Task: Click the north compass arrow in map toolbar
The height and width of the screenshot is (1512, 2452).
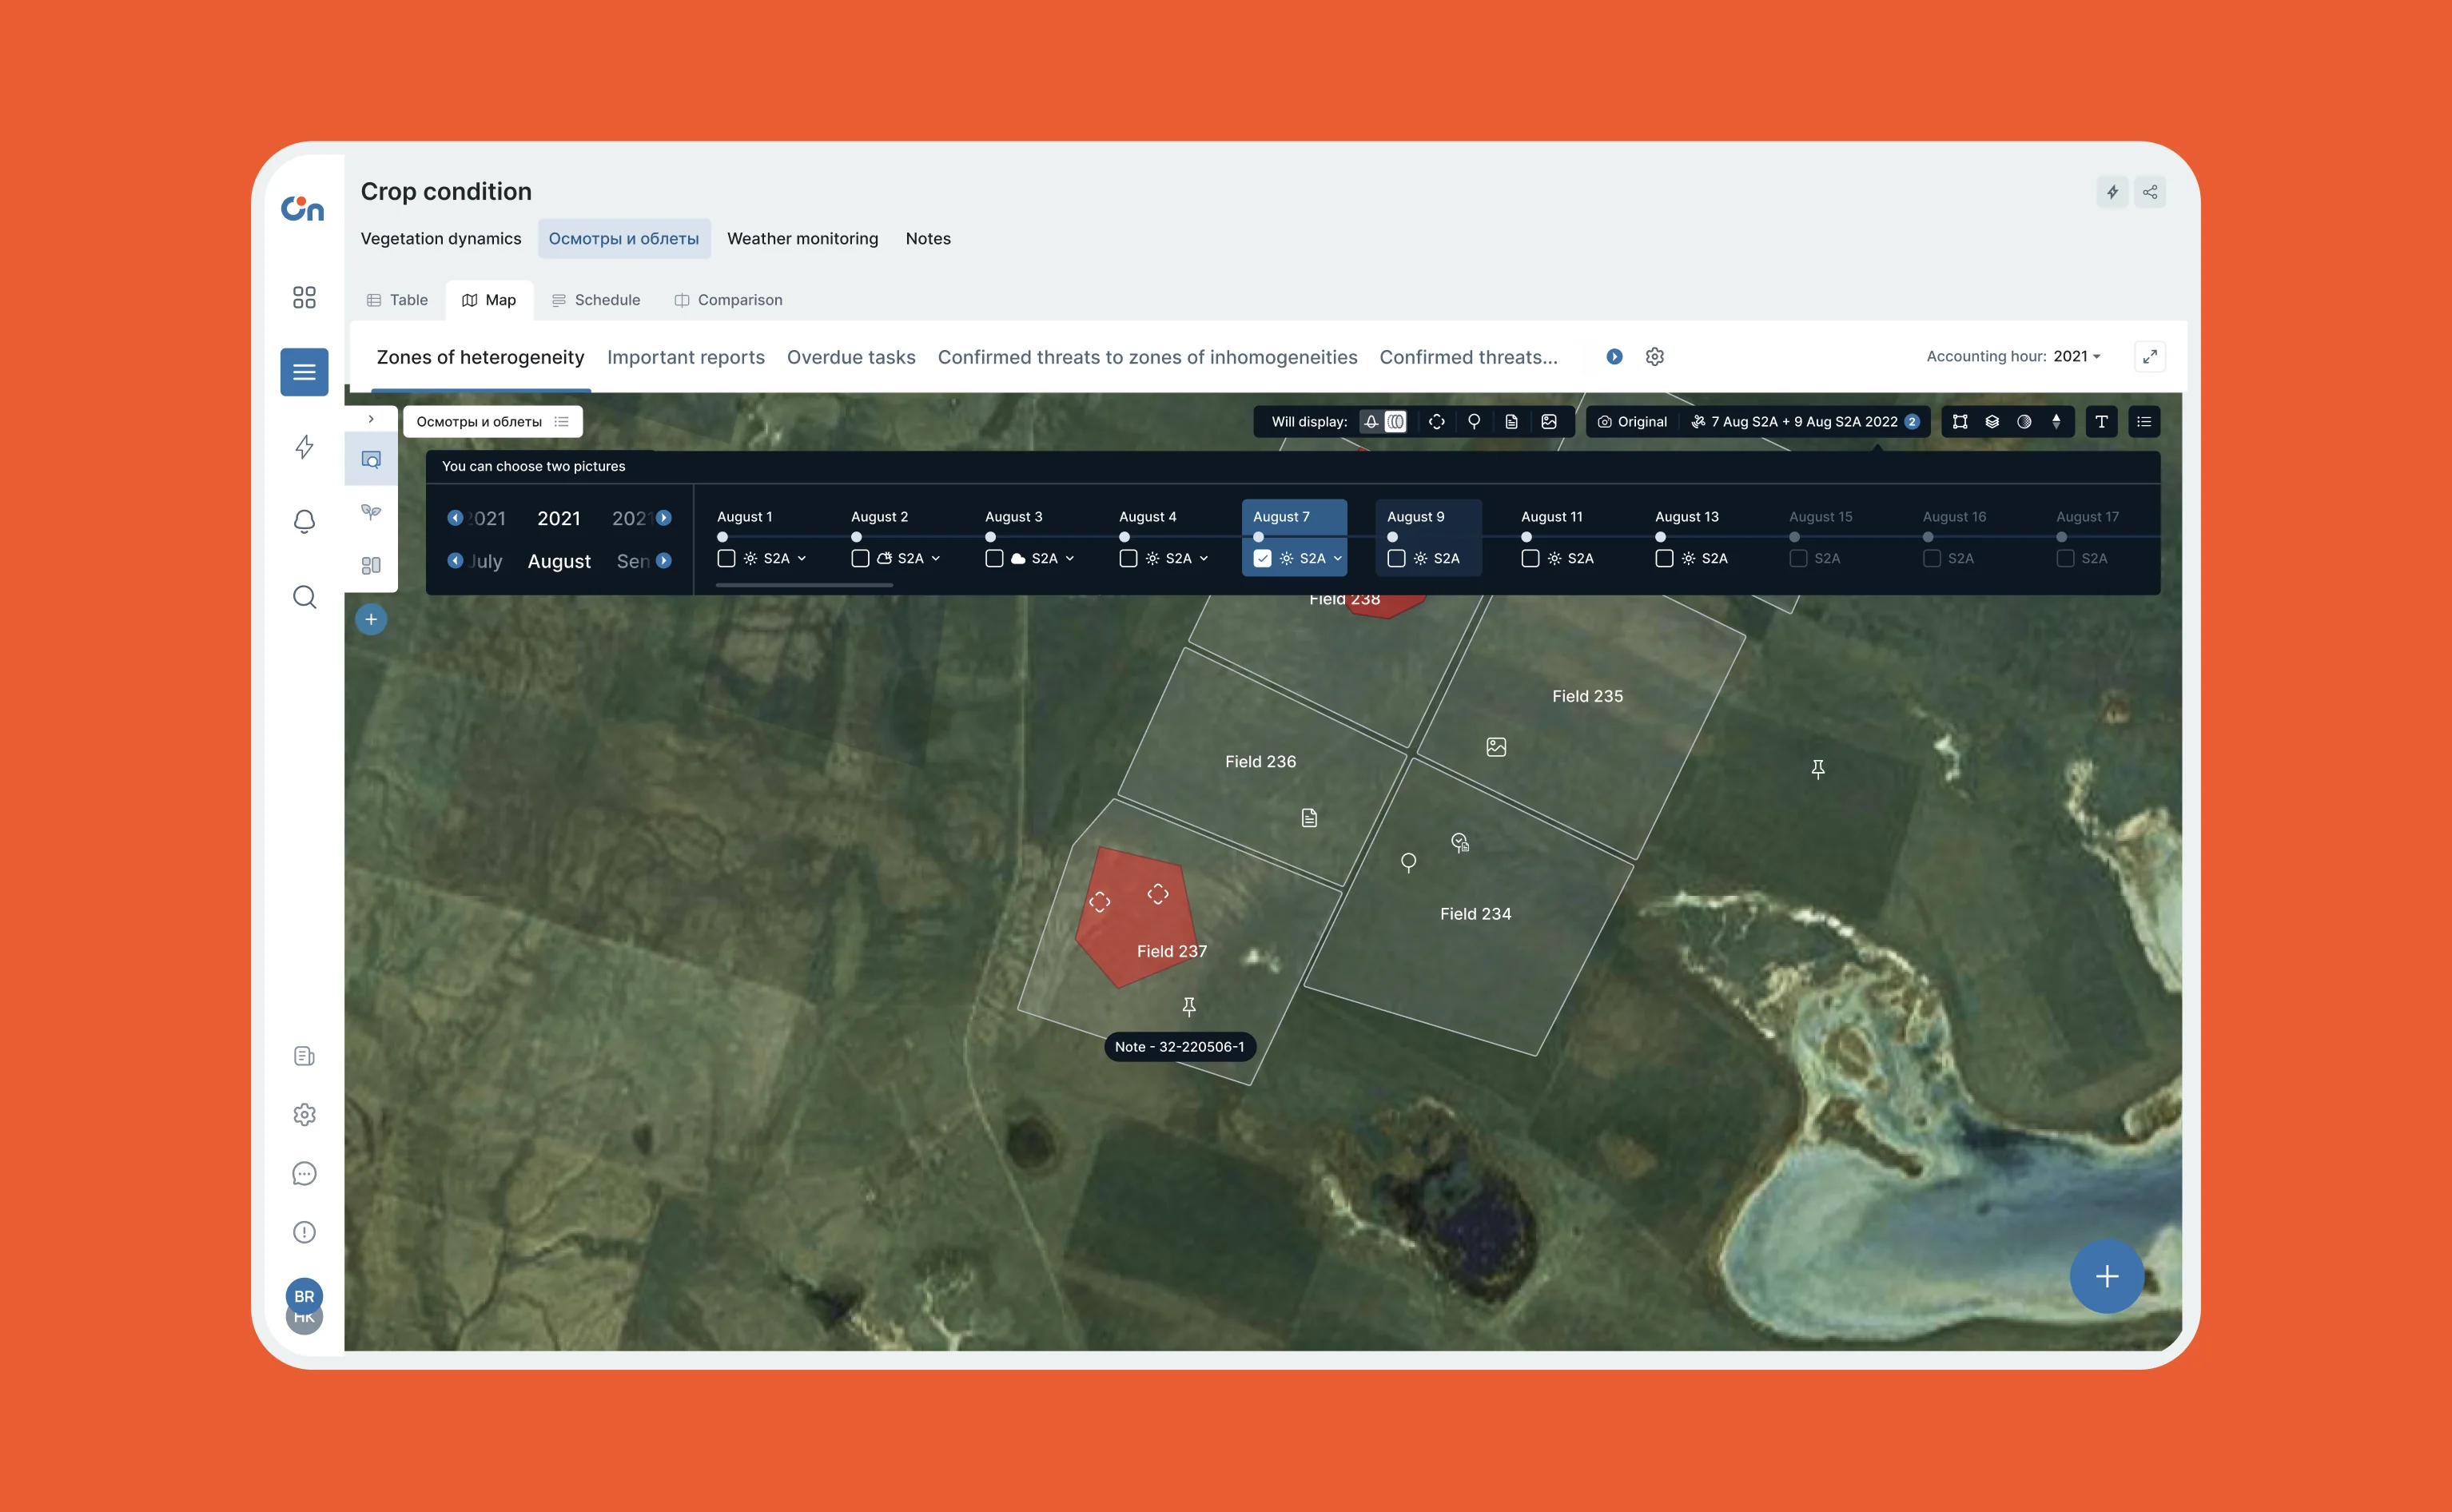Action: 2056,422
